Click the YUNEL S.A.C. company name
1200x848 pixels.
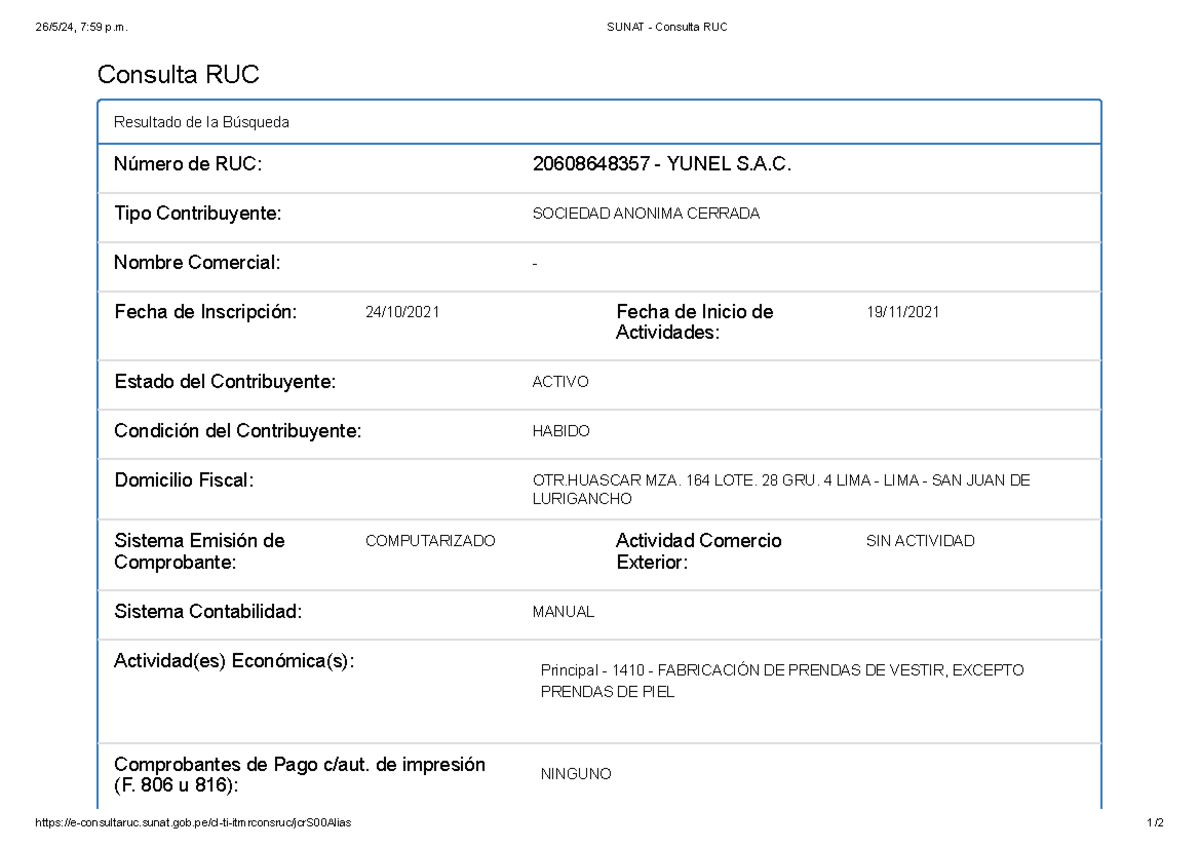tap(727, 164)
